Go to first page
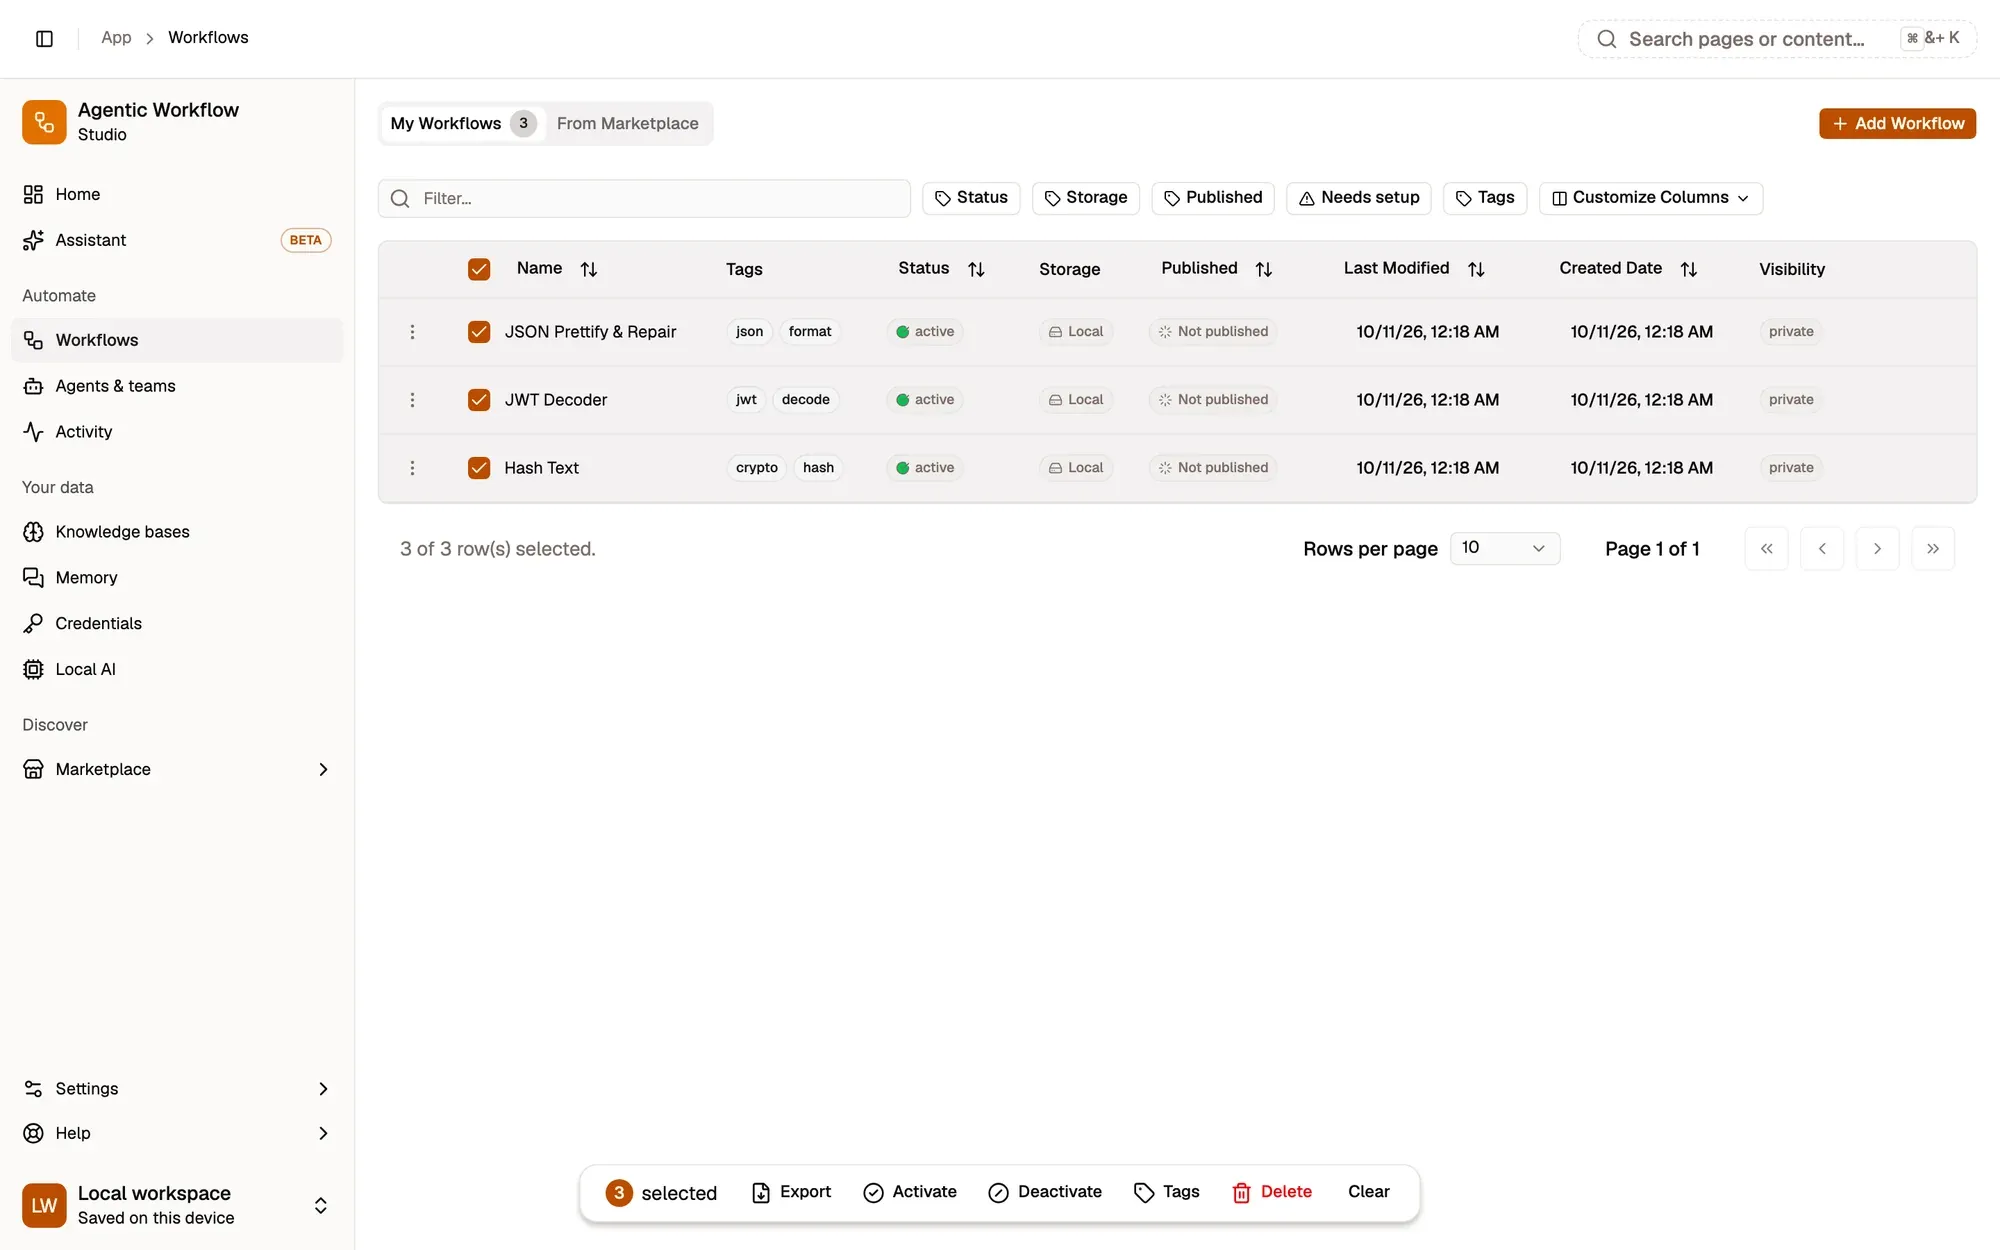The height and width of the screenshot is (1250, 2000). 1767,549
